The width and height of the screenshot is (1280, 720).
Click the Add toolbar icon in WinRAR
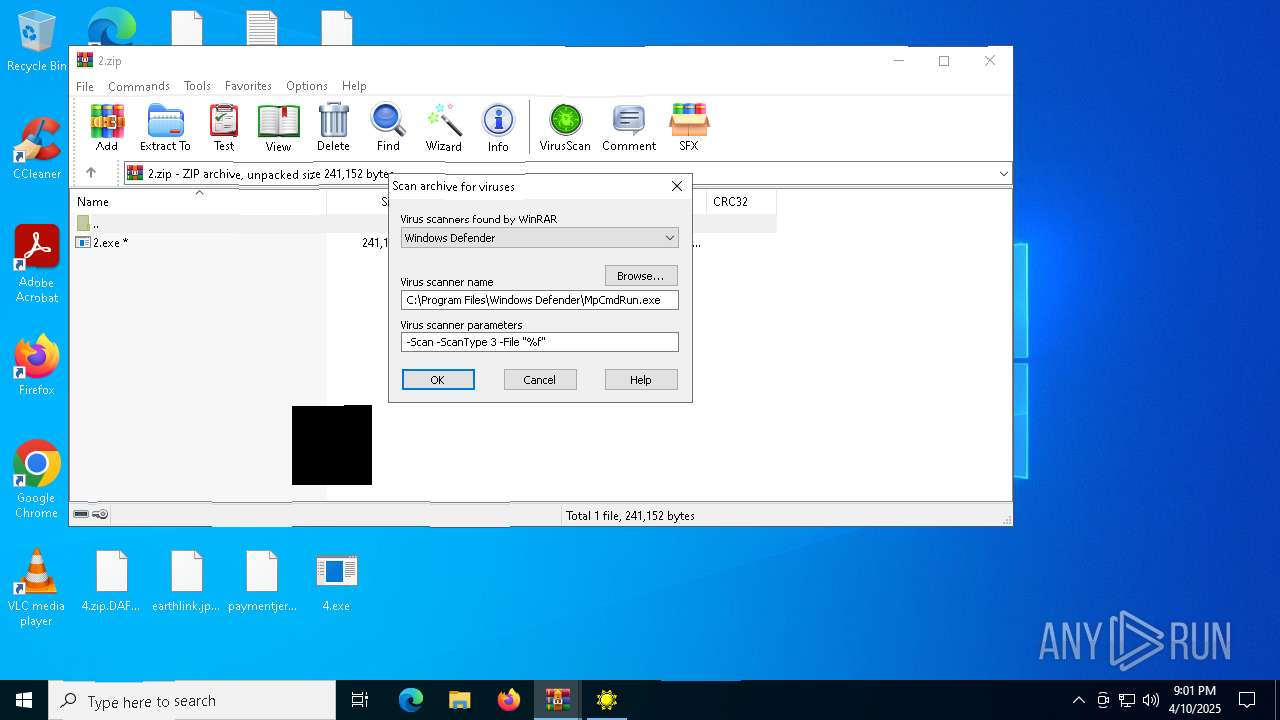pyautogui.click(x=107, y=127)
